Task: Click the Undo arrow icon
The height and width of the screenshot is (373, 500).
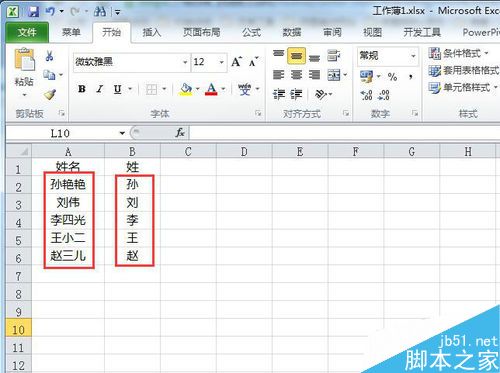Action: [x=50, y=12]
